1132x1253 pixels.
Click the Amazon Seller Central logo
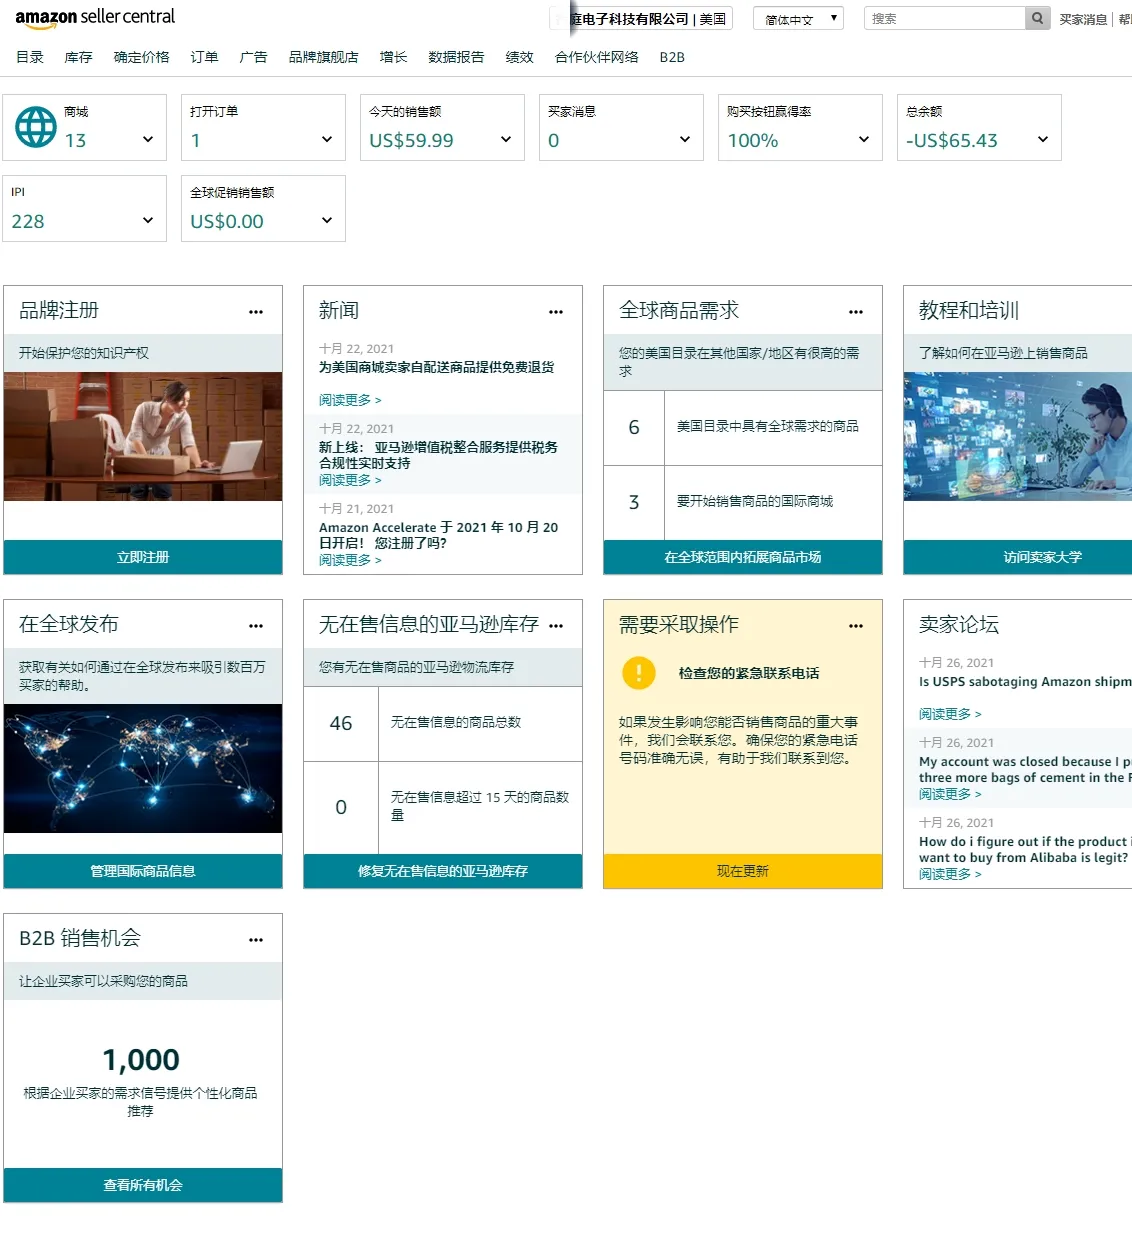pyautogui.click(x=95, y=17)
